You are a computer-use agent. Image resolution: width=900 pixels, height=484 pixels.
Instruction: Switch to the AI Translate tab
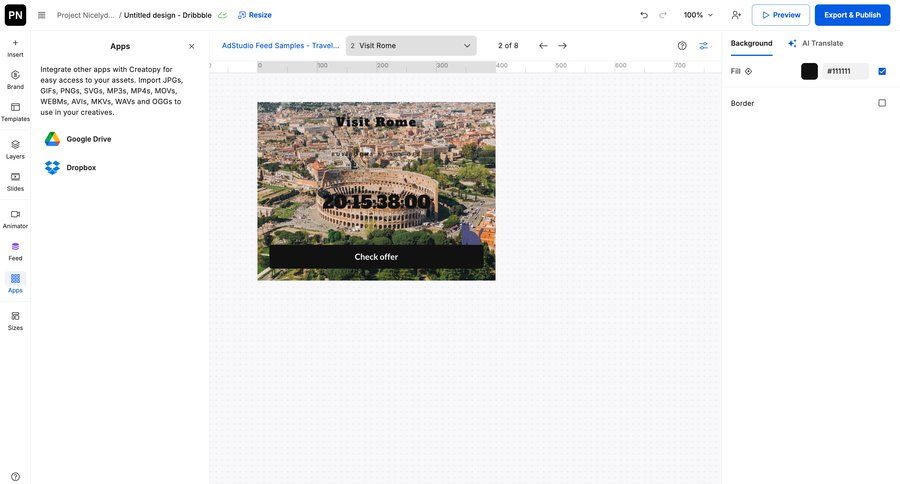click(815, 43)
